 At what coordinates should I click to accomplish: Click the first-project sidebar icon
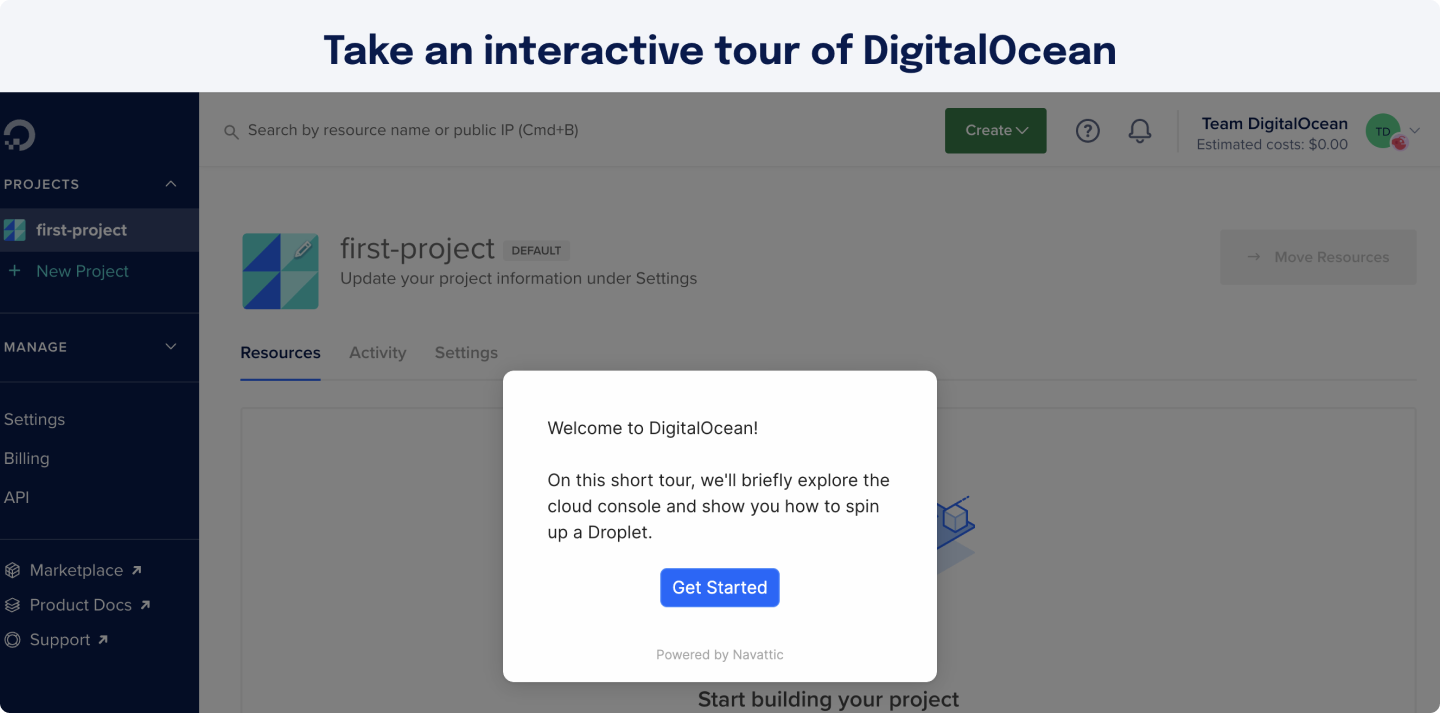pyautogui.click(x=14, y=230)
